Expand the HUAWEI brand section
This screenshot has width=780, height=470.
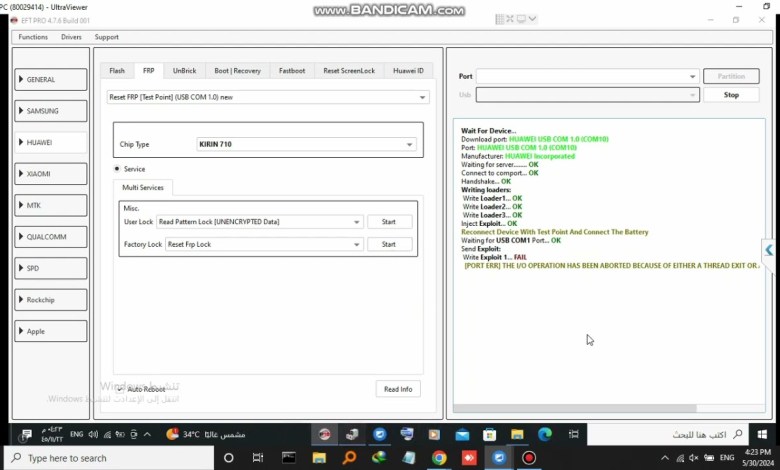[x=51, y=143]
